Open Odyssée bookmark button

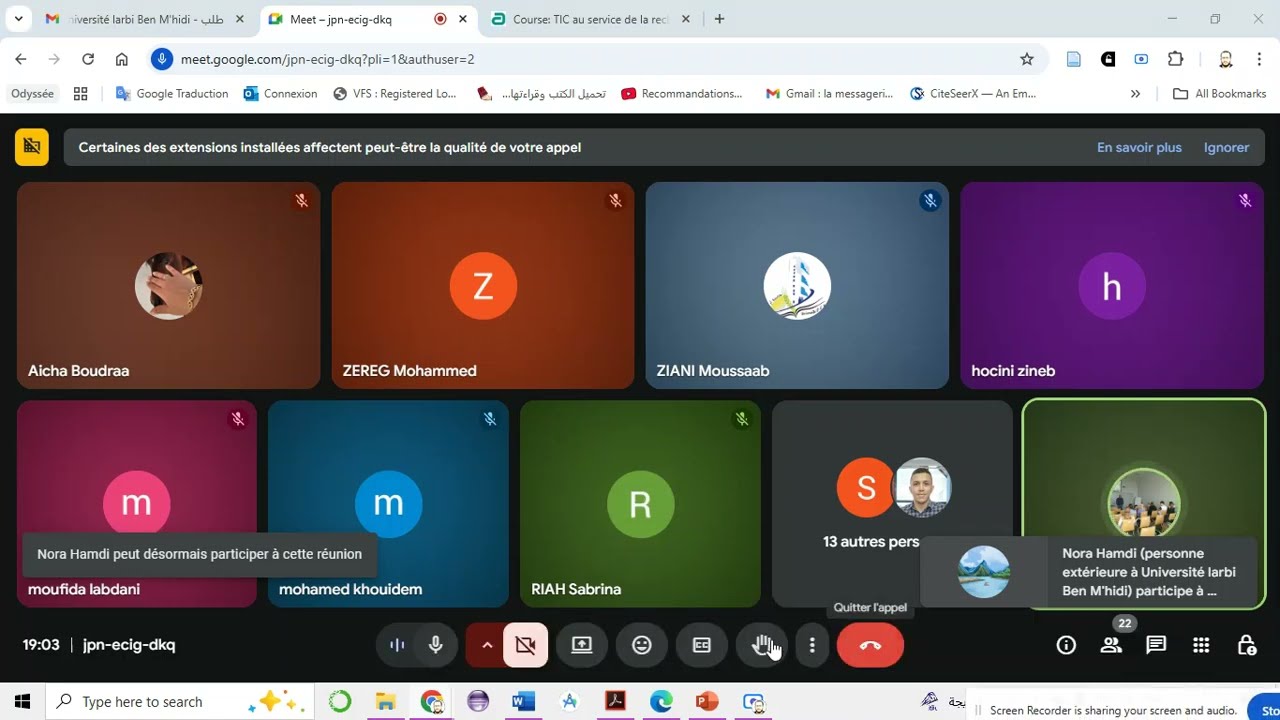coord(32,93)
